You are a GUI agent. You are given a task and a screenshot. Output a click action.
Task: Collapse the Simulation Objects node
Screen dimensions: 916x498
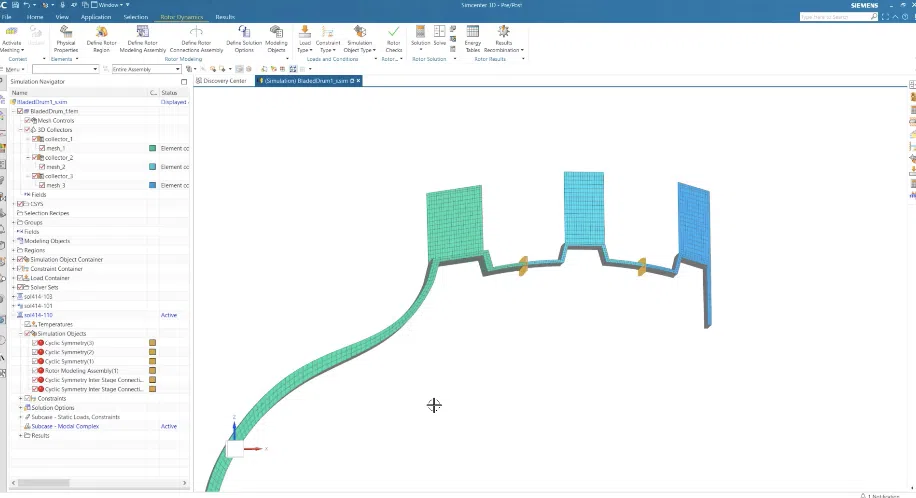20,334
